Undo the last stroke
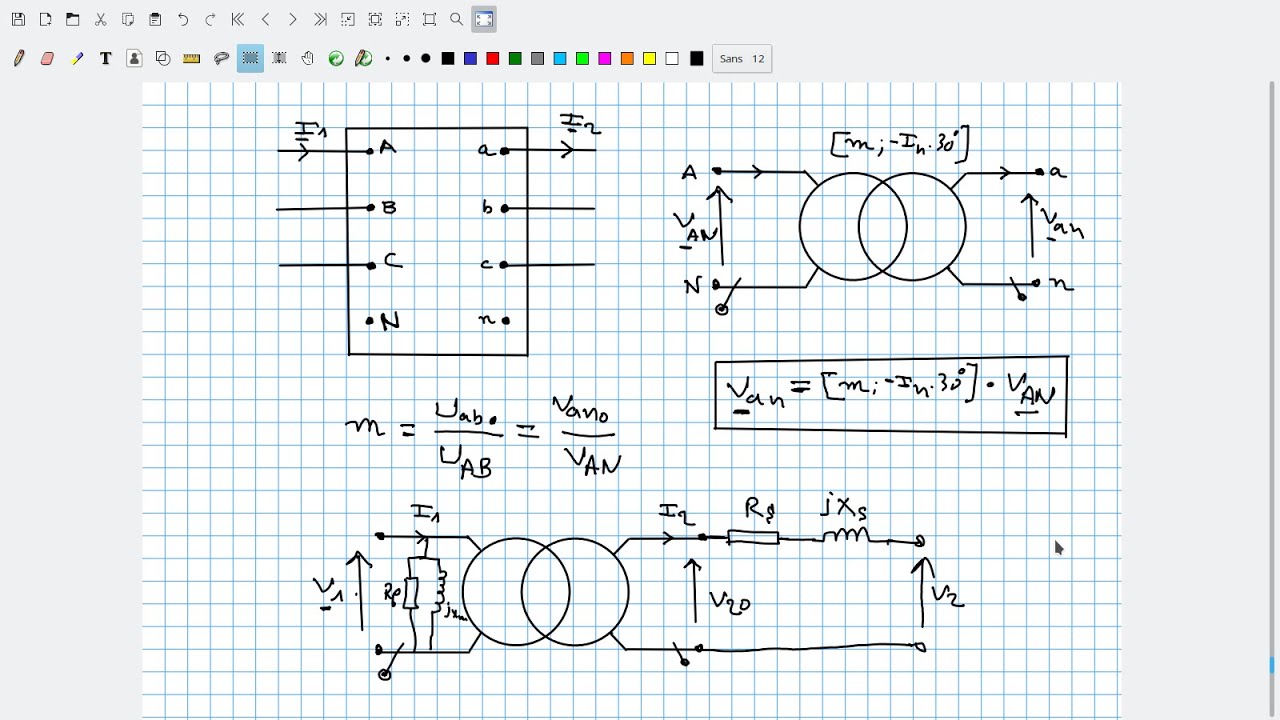The width and height of the screenshot is (1280, 720). click(x=183, y=19)
